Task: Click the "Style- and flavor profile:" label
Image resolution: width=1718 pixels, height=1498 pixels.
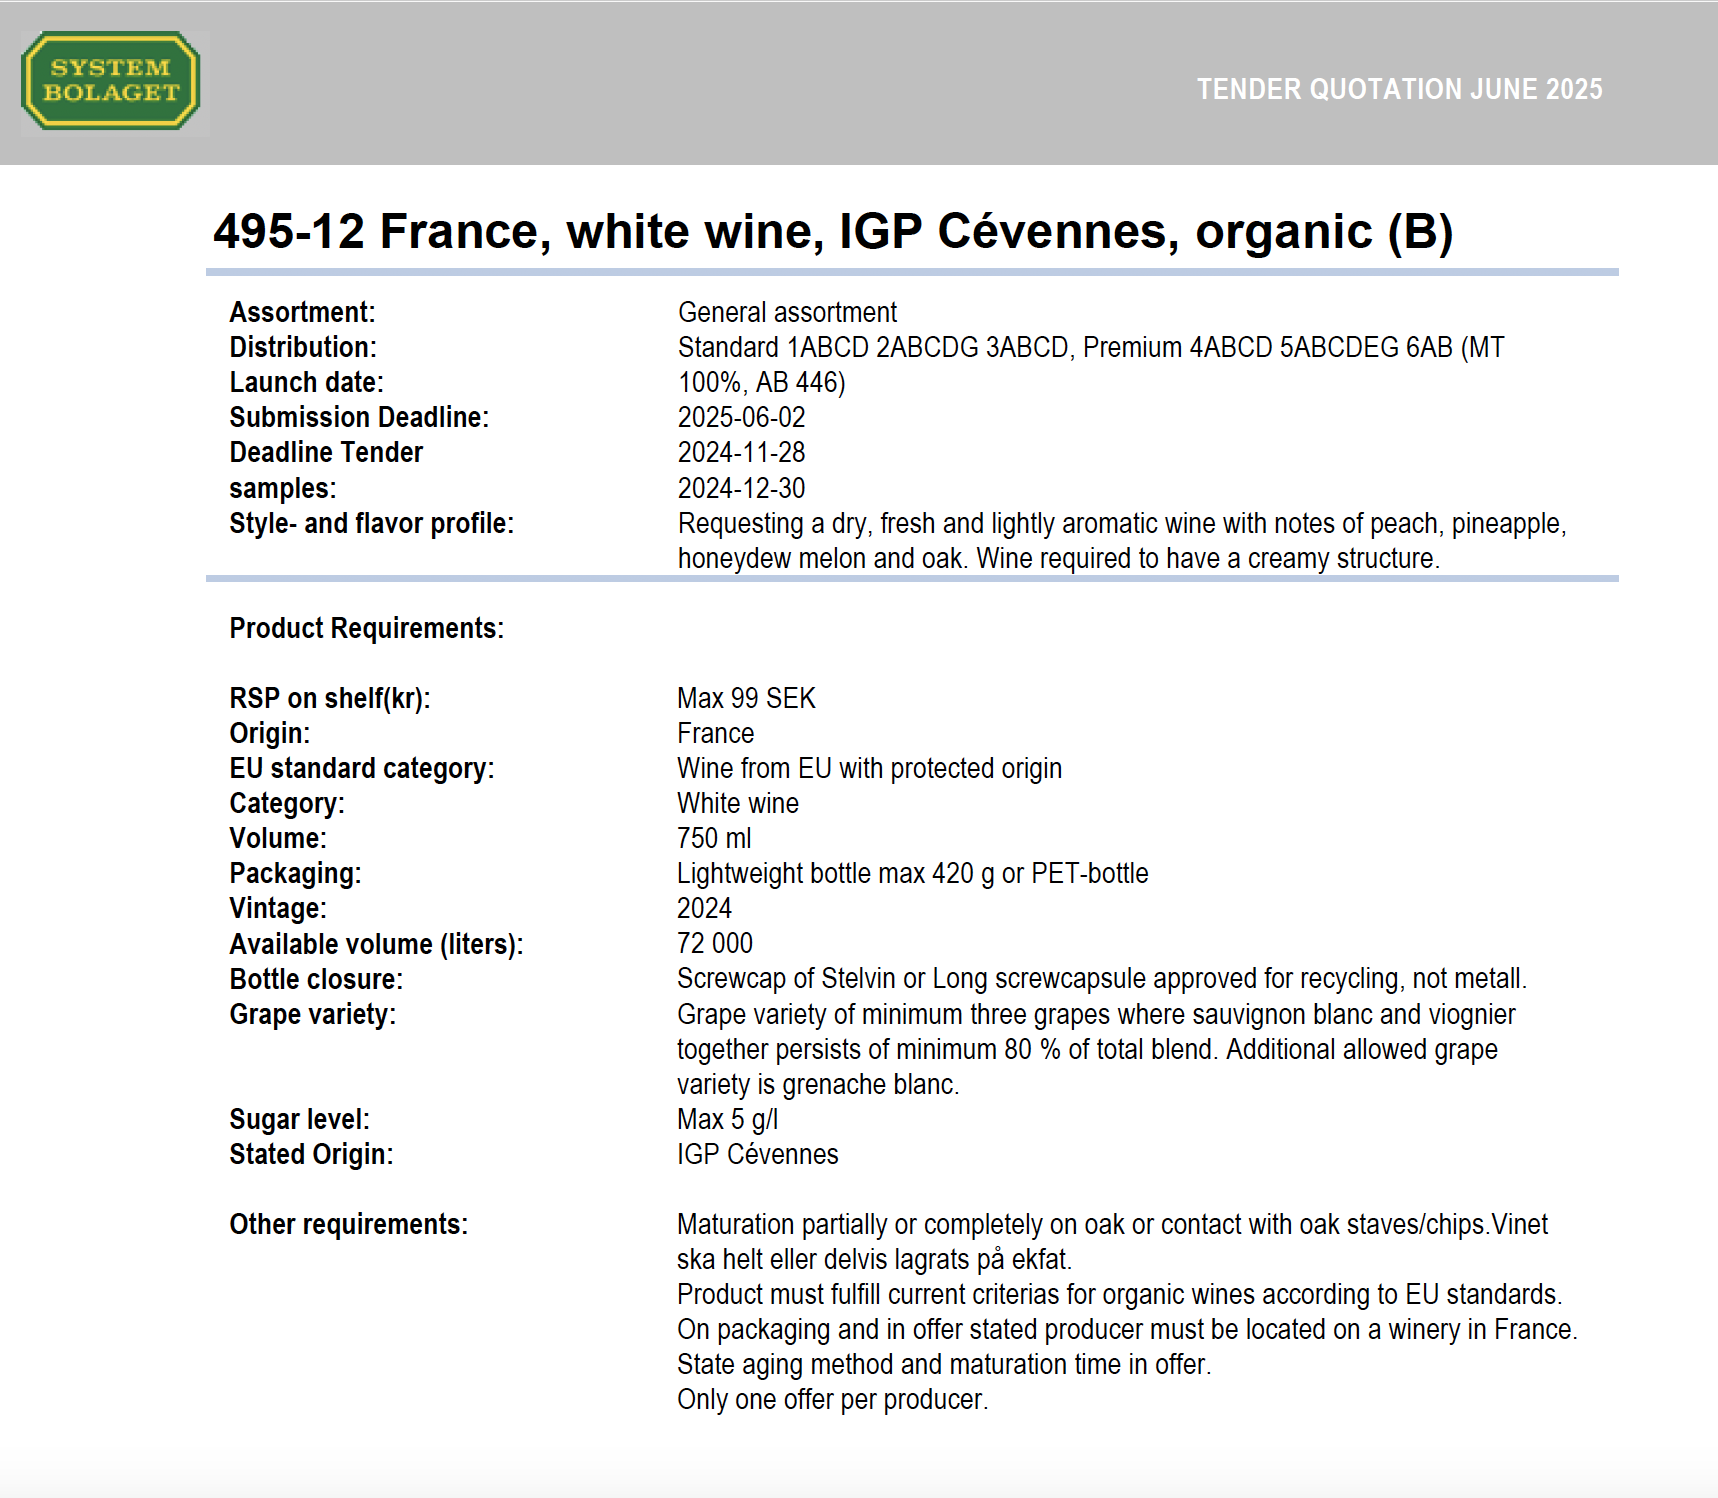Action: (x=371, y=524)
